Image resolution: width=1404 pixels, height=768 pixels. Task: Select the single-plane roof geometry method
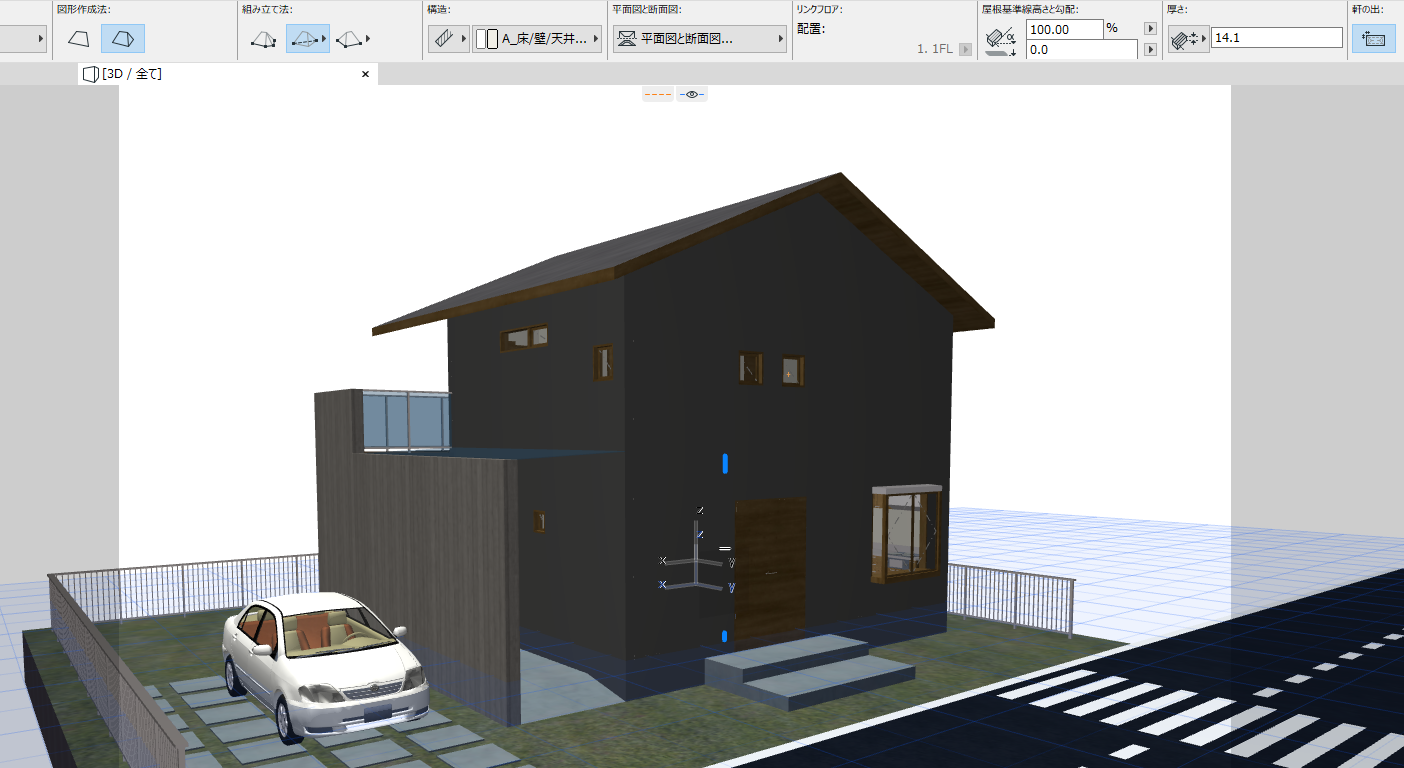[78, 39]
